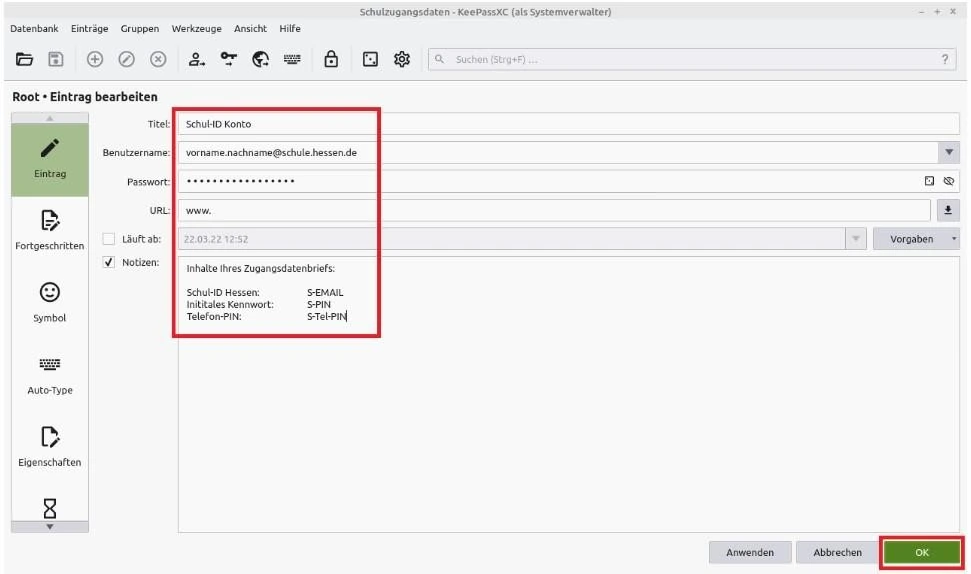The width and height of the screenshot is (971, 574).
Task: Perform Auto-Type keyboard toolbar icon
Action: pos(292,59)
